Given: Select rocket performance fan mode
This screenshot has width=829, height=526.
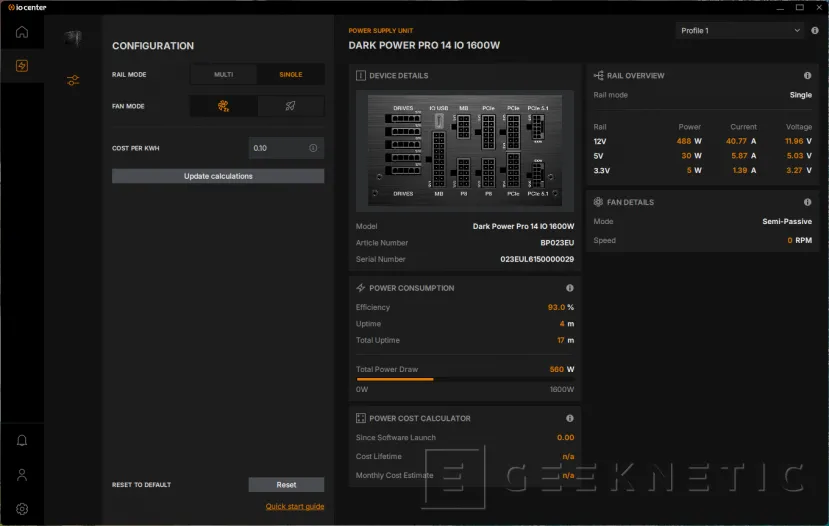Looking at the screenshot, I should pos(290,106).
